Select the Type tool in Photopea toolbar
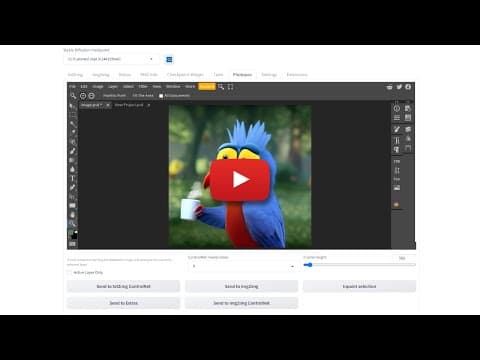Image resolution: width=480 pixels, height=360 pixels. 72,178
